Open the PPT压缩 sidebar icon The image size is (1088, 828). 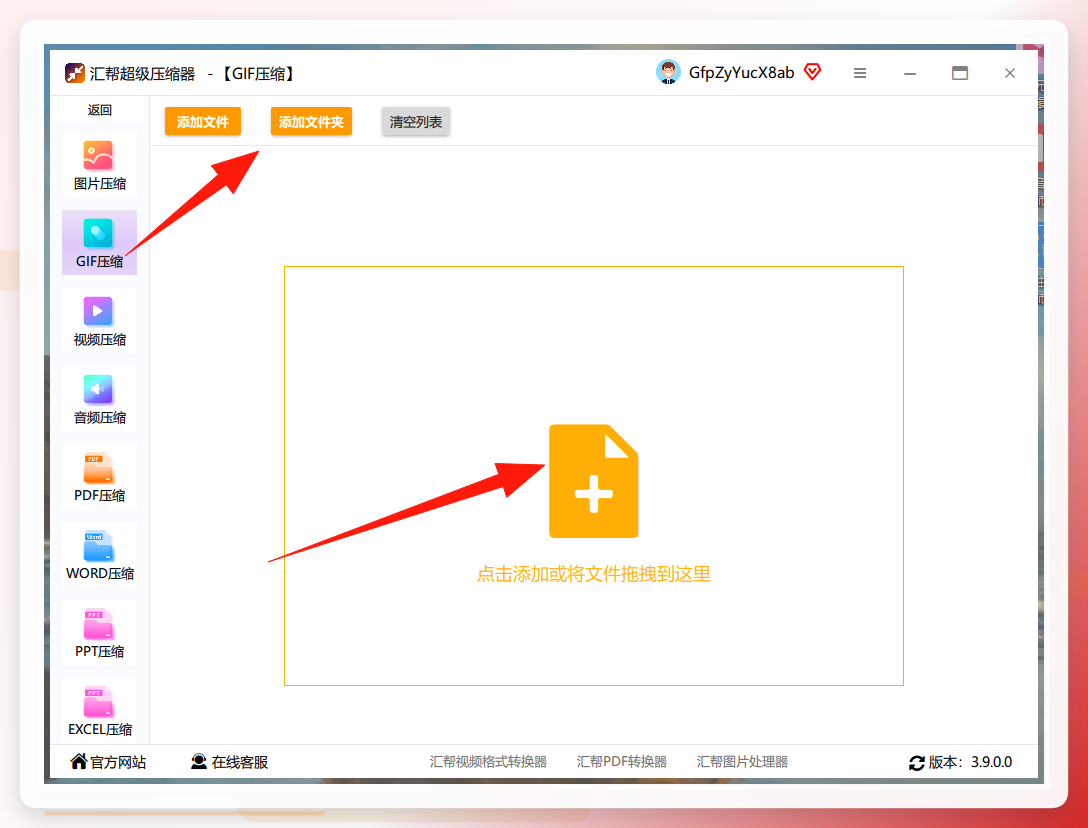click(x=98, y=624)
